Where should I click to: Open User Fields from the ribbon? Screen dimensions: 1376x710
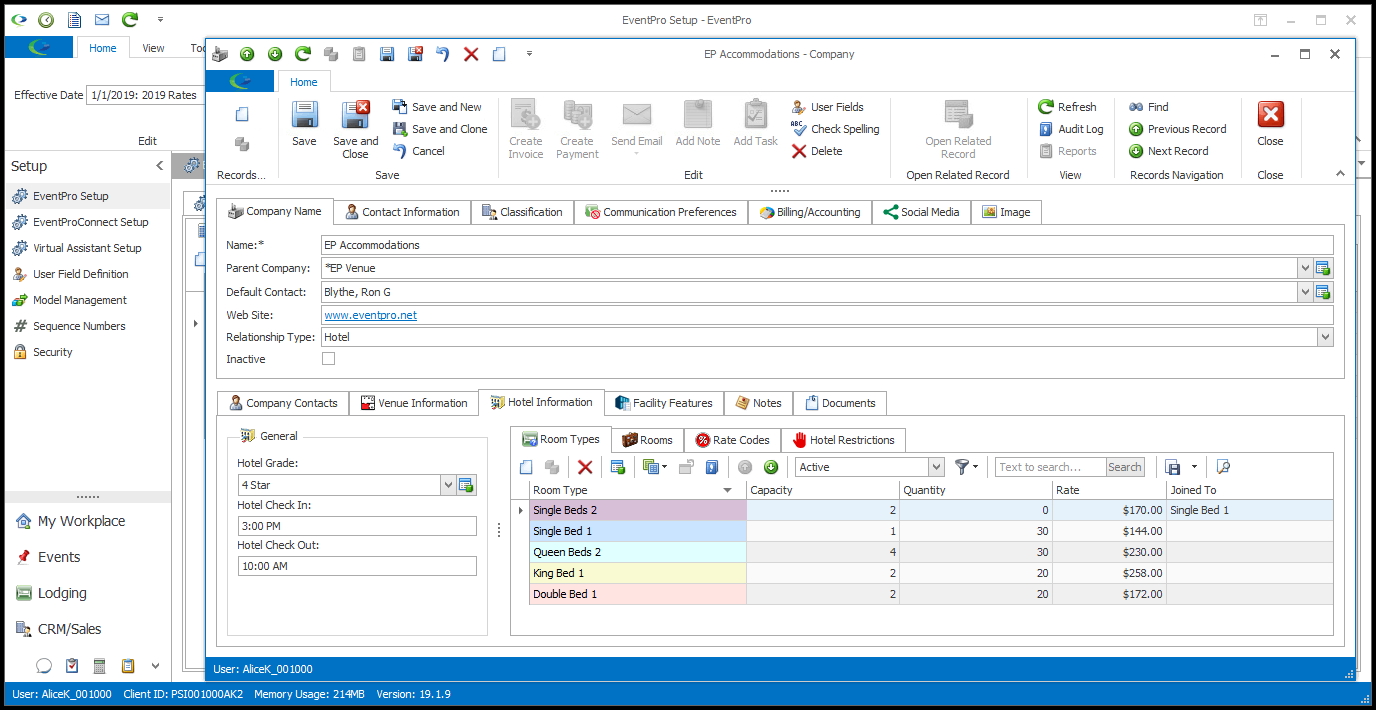click(x=827, y=107)
